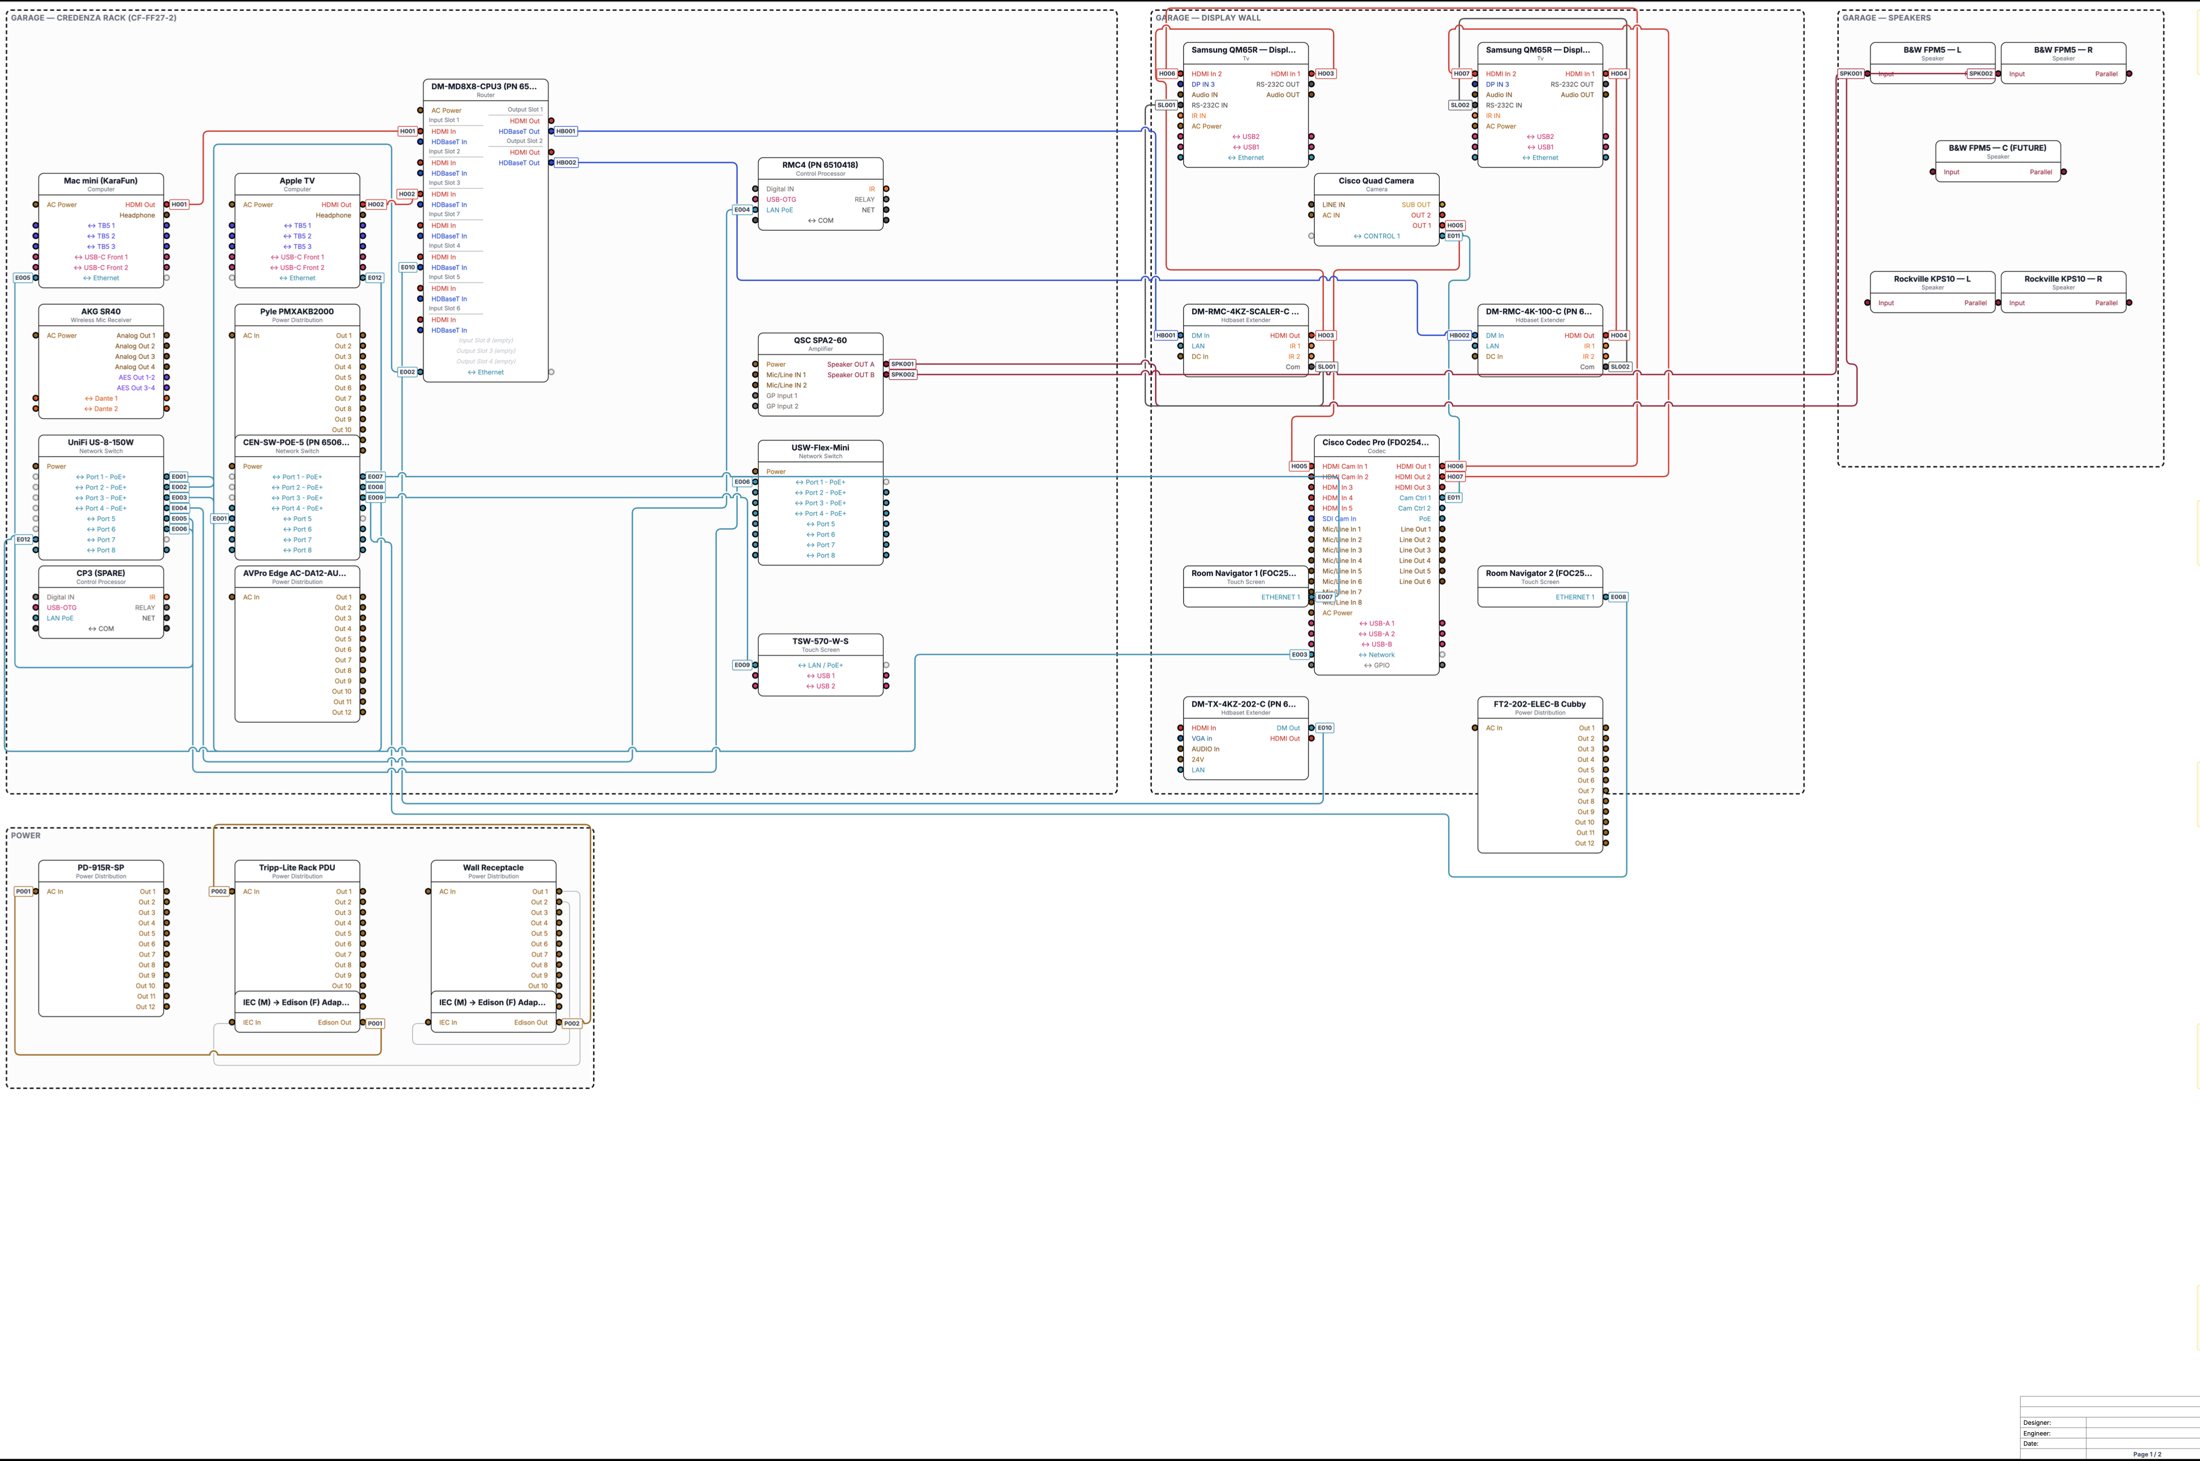The width and height of the screenshot is (2200, 1461).
Task: Click the P001 tag at PD-915R-SP AC In
Action: click(23, 891)
